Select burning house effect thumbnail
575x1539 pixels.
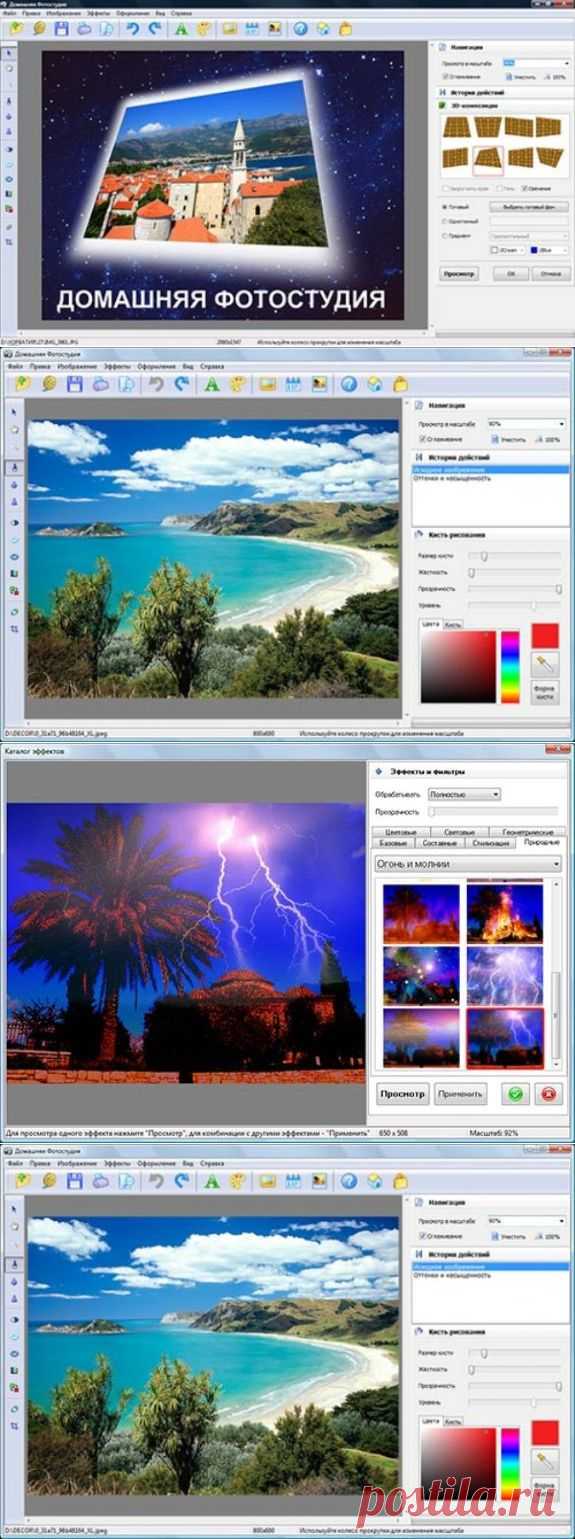(505, 913)
